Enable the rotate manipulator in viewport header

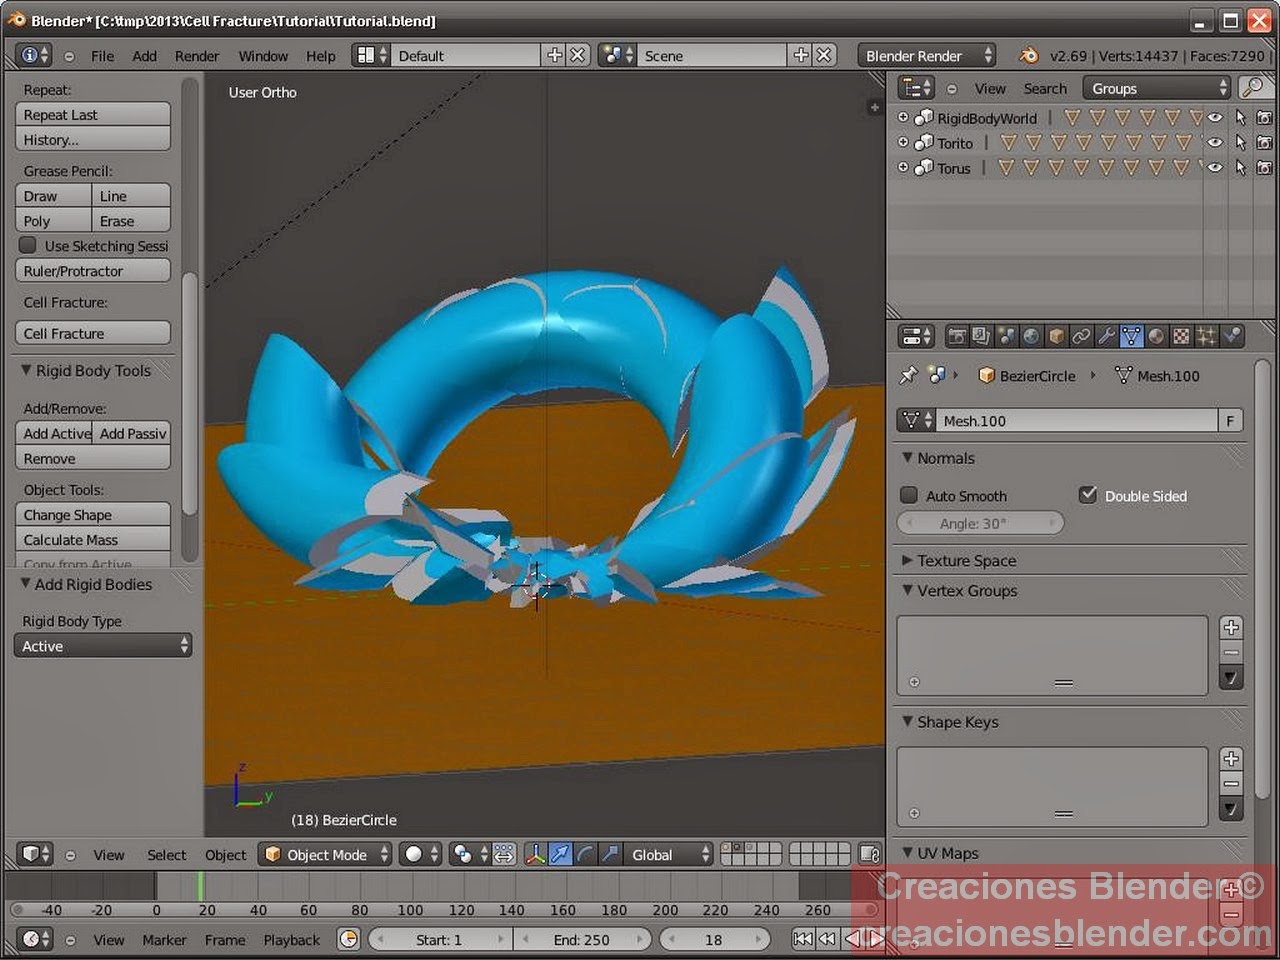pos(586,854)
